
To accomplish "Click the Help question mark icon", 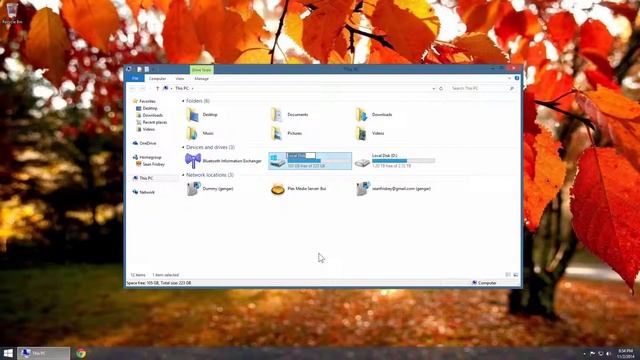I will coord(517,78).
